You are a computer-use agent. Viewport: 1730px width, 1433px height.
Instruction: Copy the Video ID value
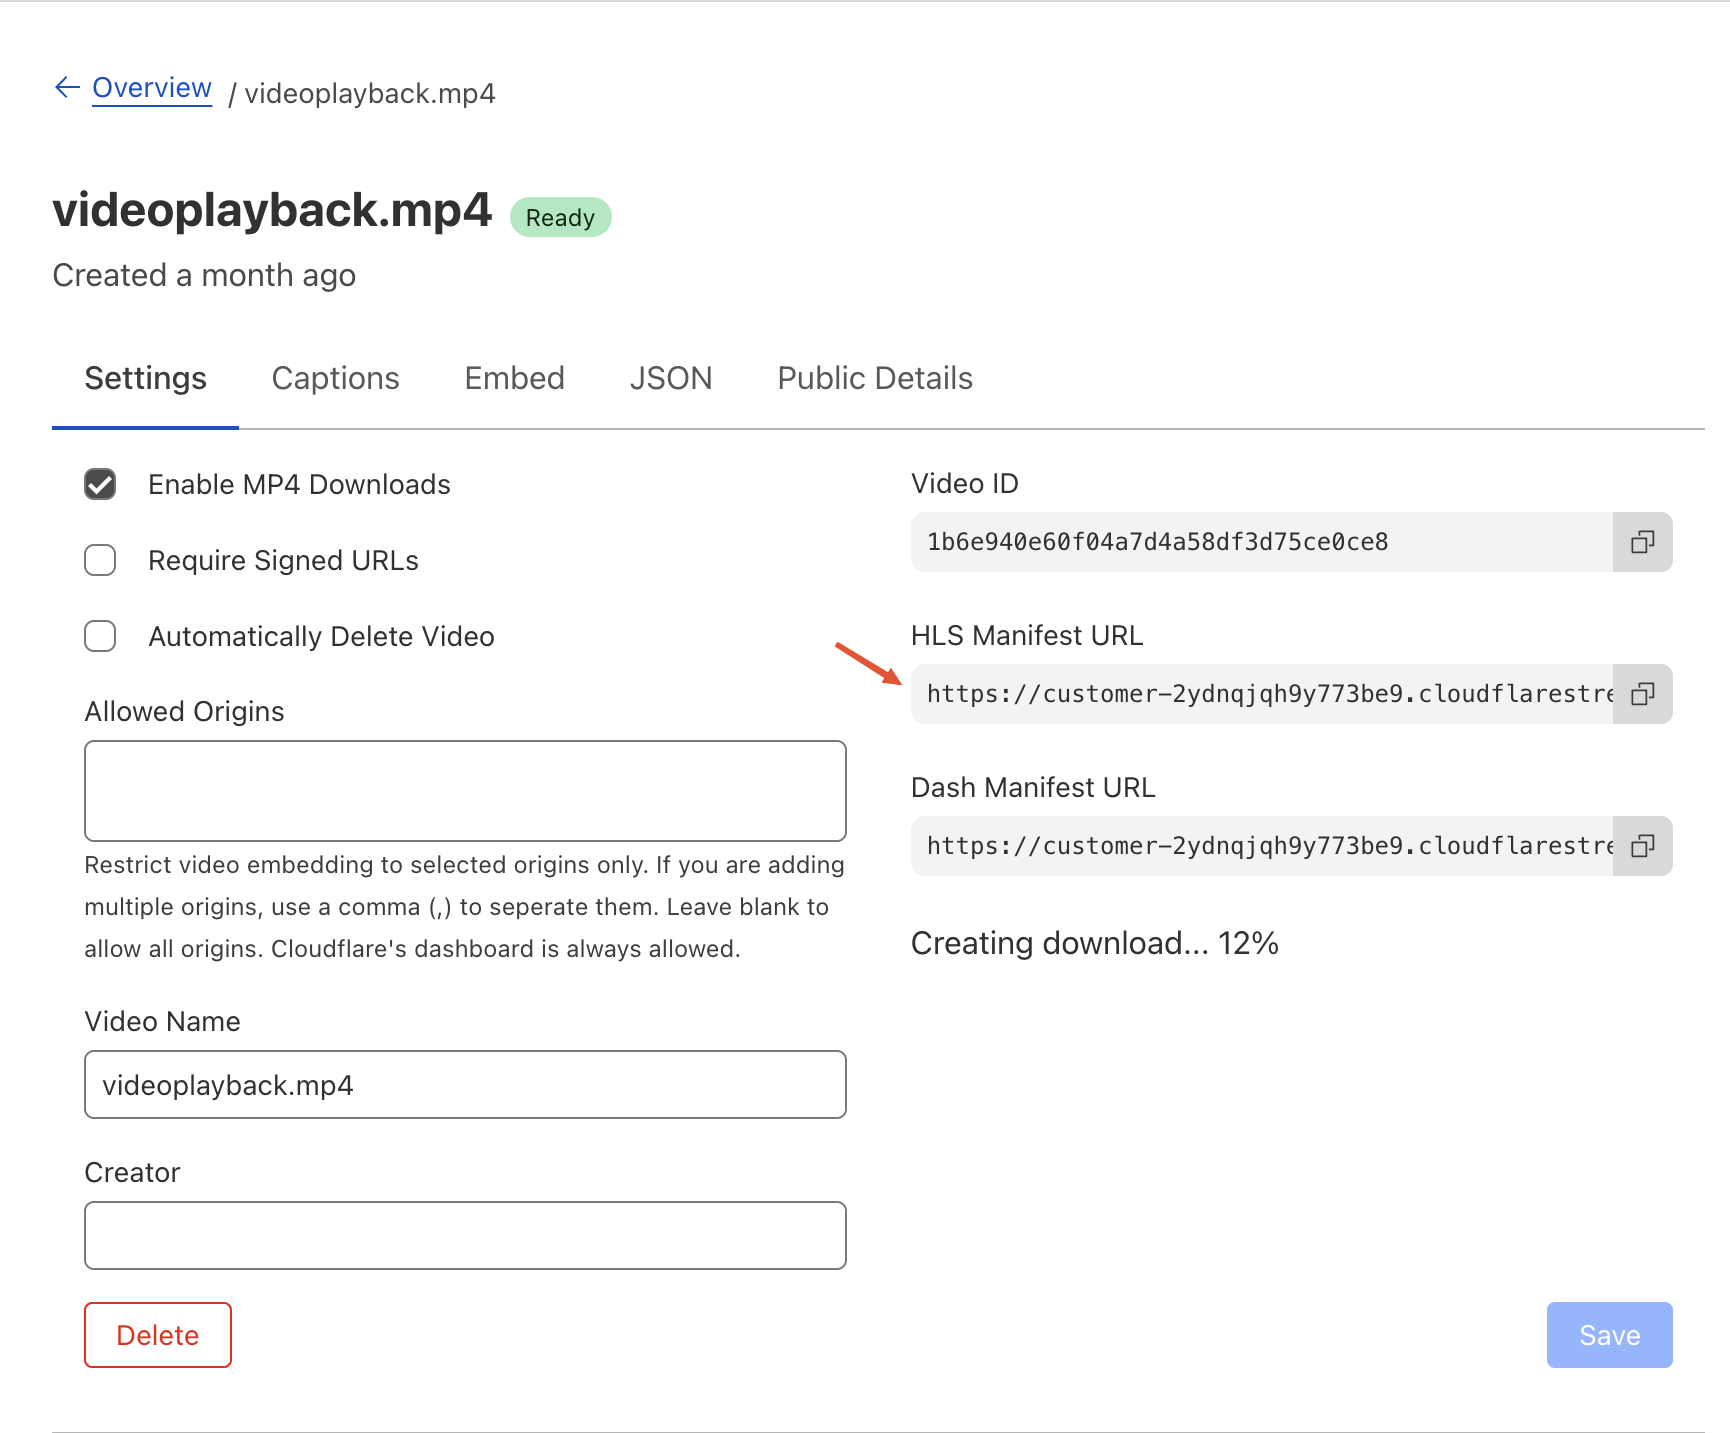tap(1642, 542)
